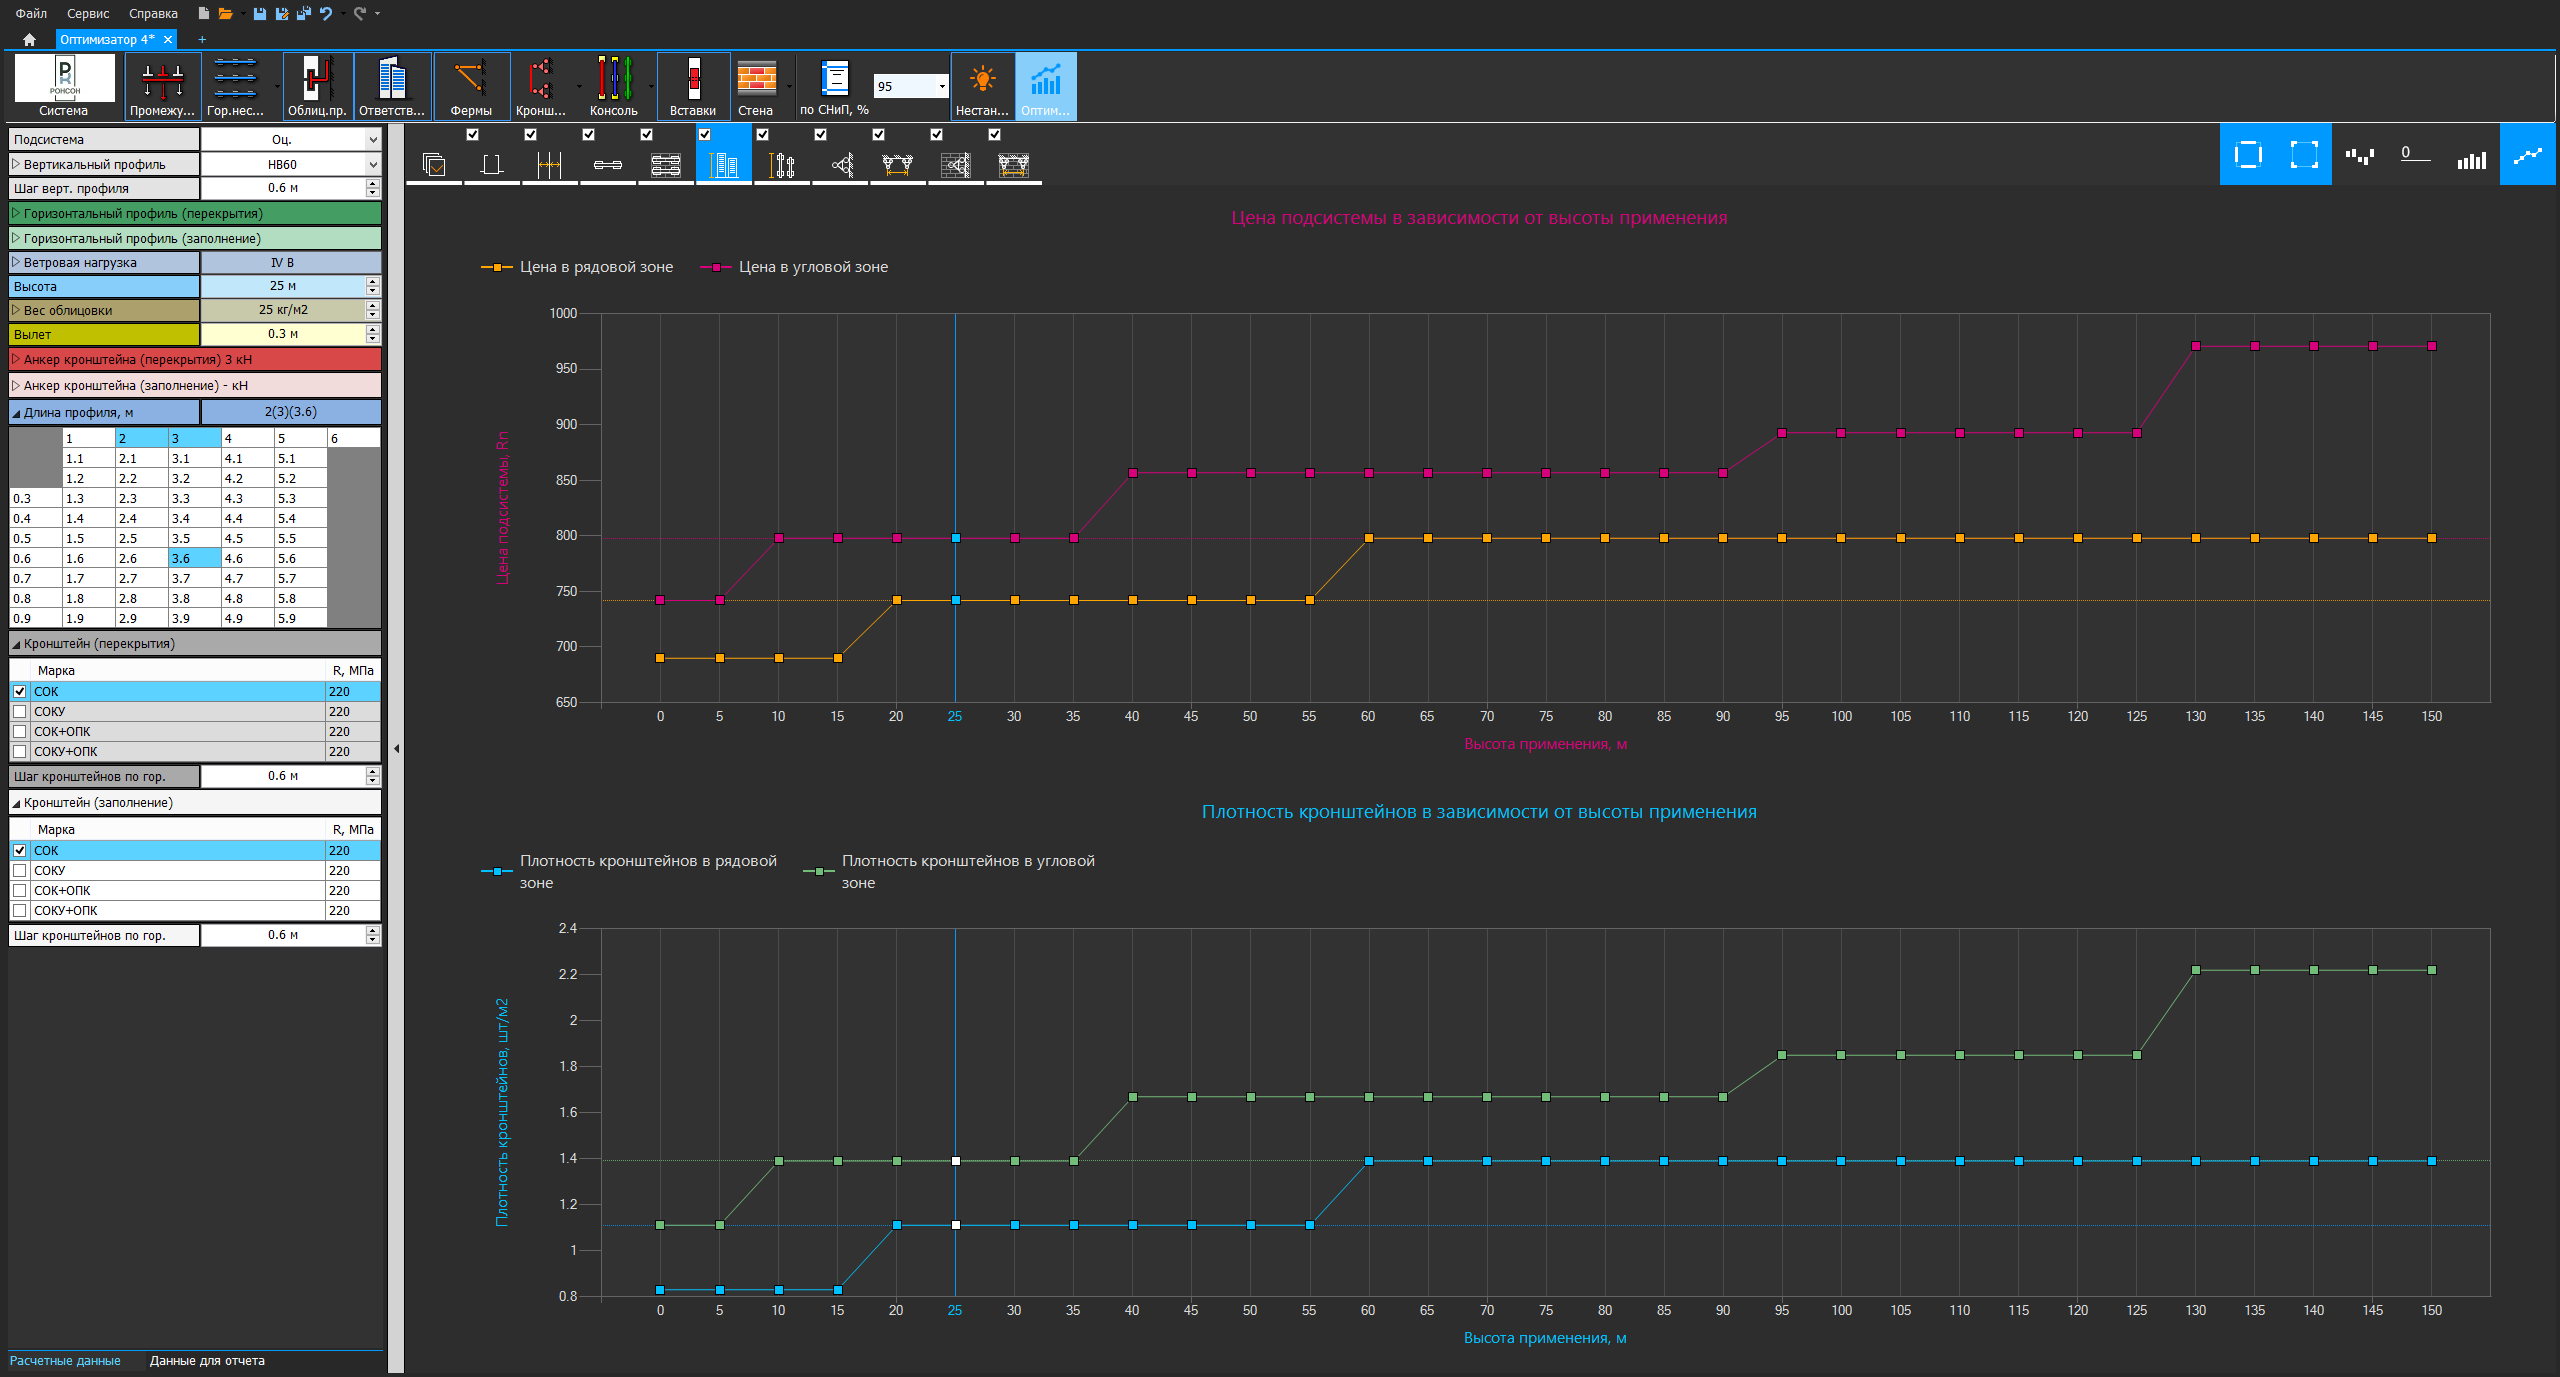Select the stacked-sheets check-all icon
This screenshot has width=2560, height=1377.
434,164
